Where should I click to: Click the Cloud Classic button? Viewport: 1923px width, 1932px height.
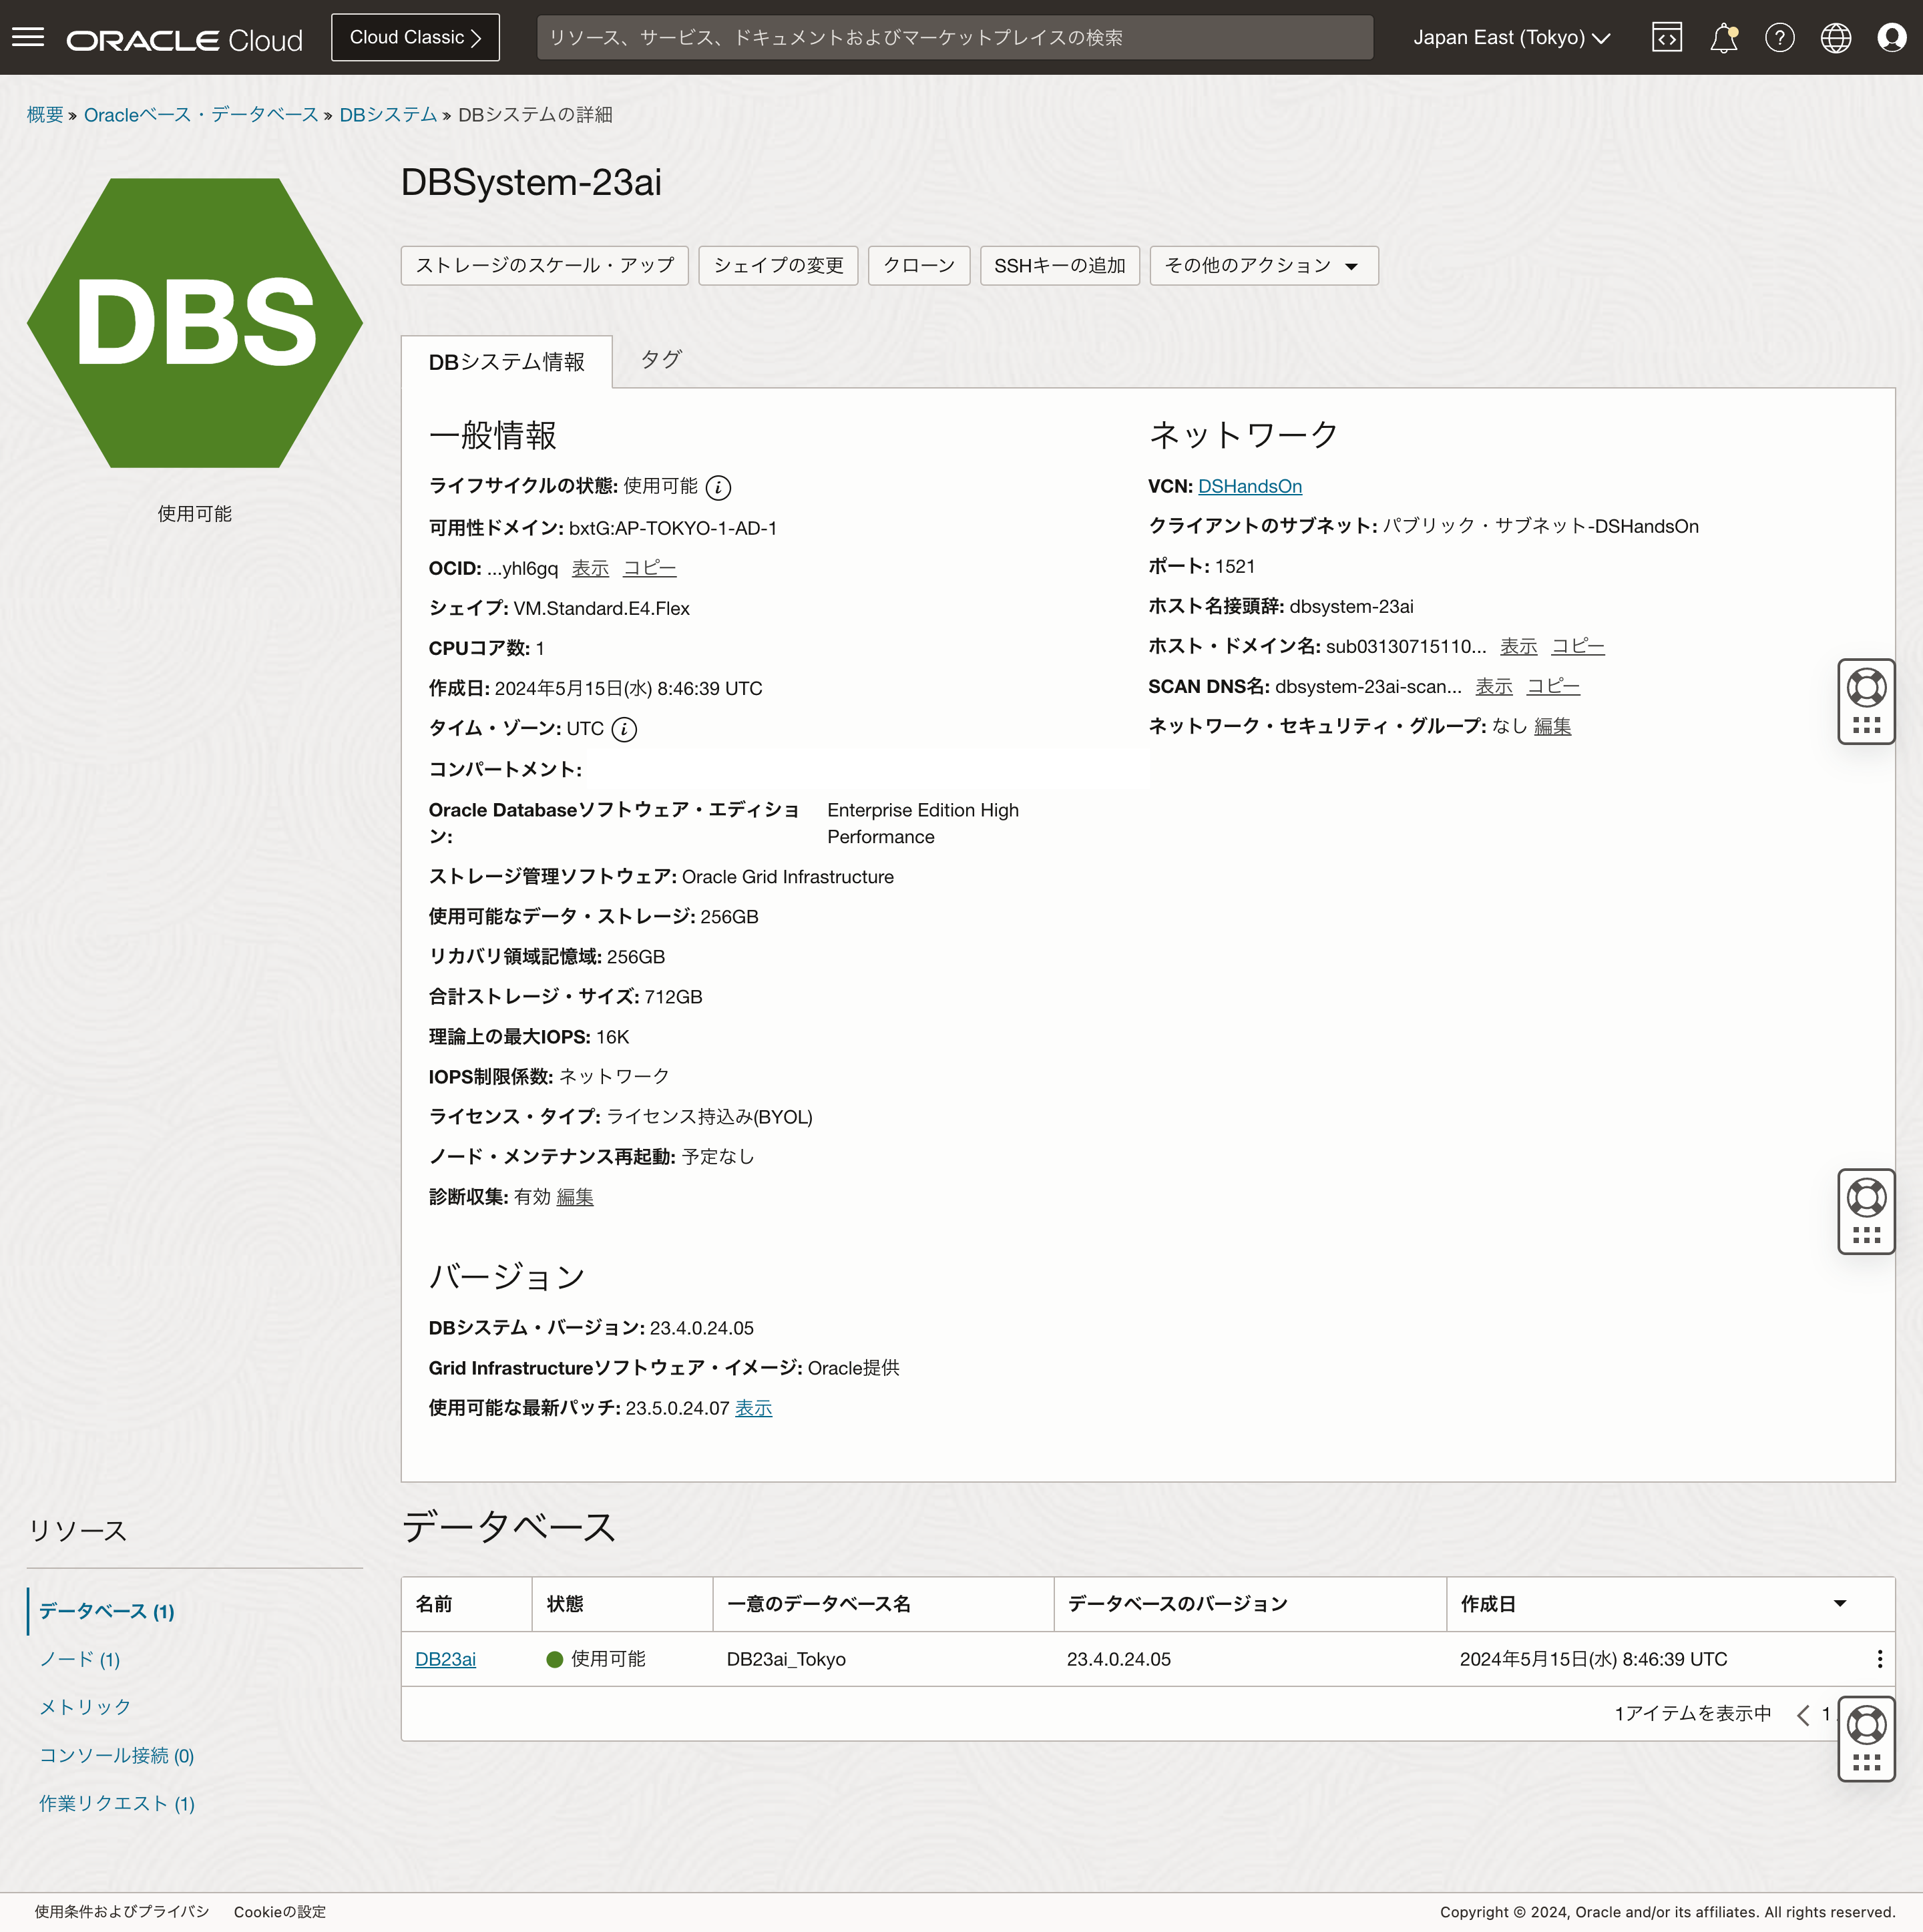point(415,38)
